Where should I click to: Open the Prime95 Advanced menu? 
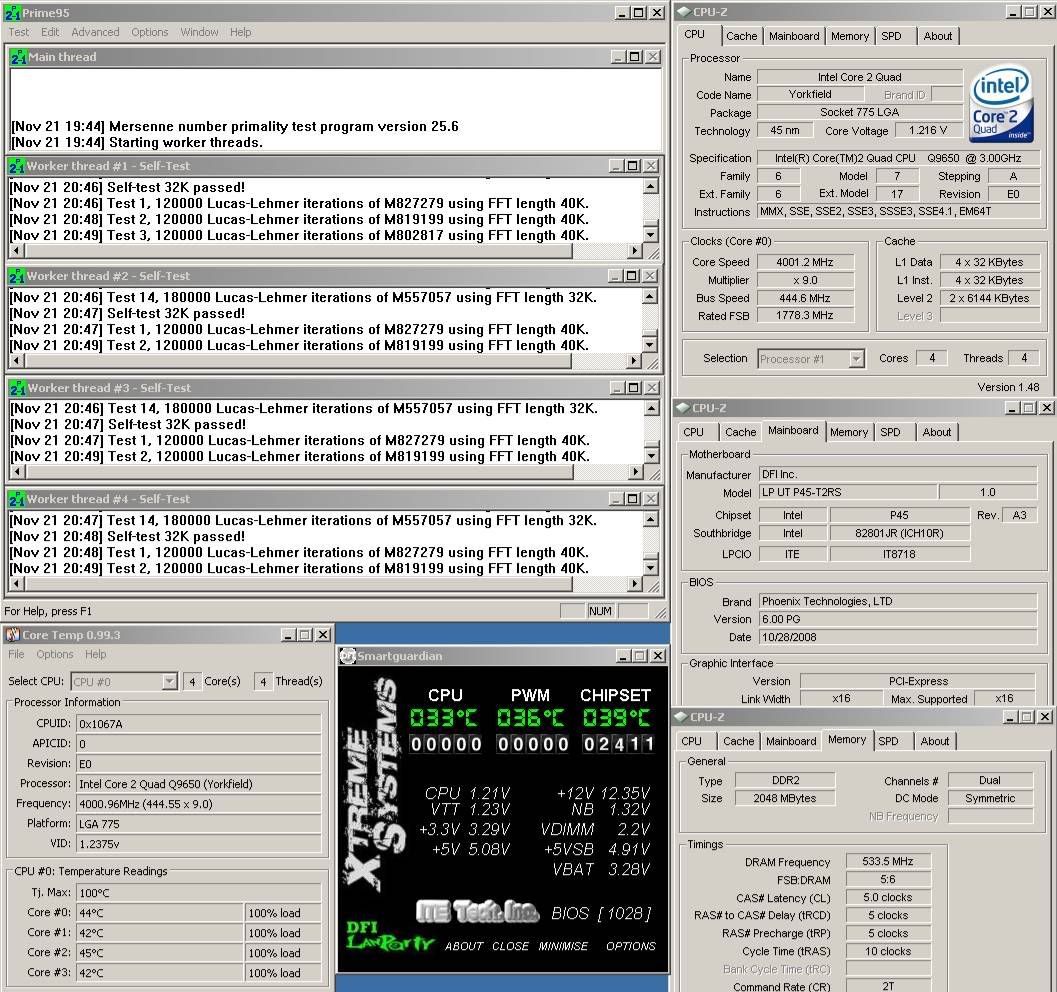[x=95, y=32]
